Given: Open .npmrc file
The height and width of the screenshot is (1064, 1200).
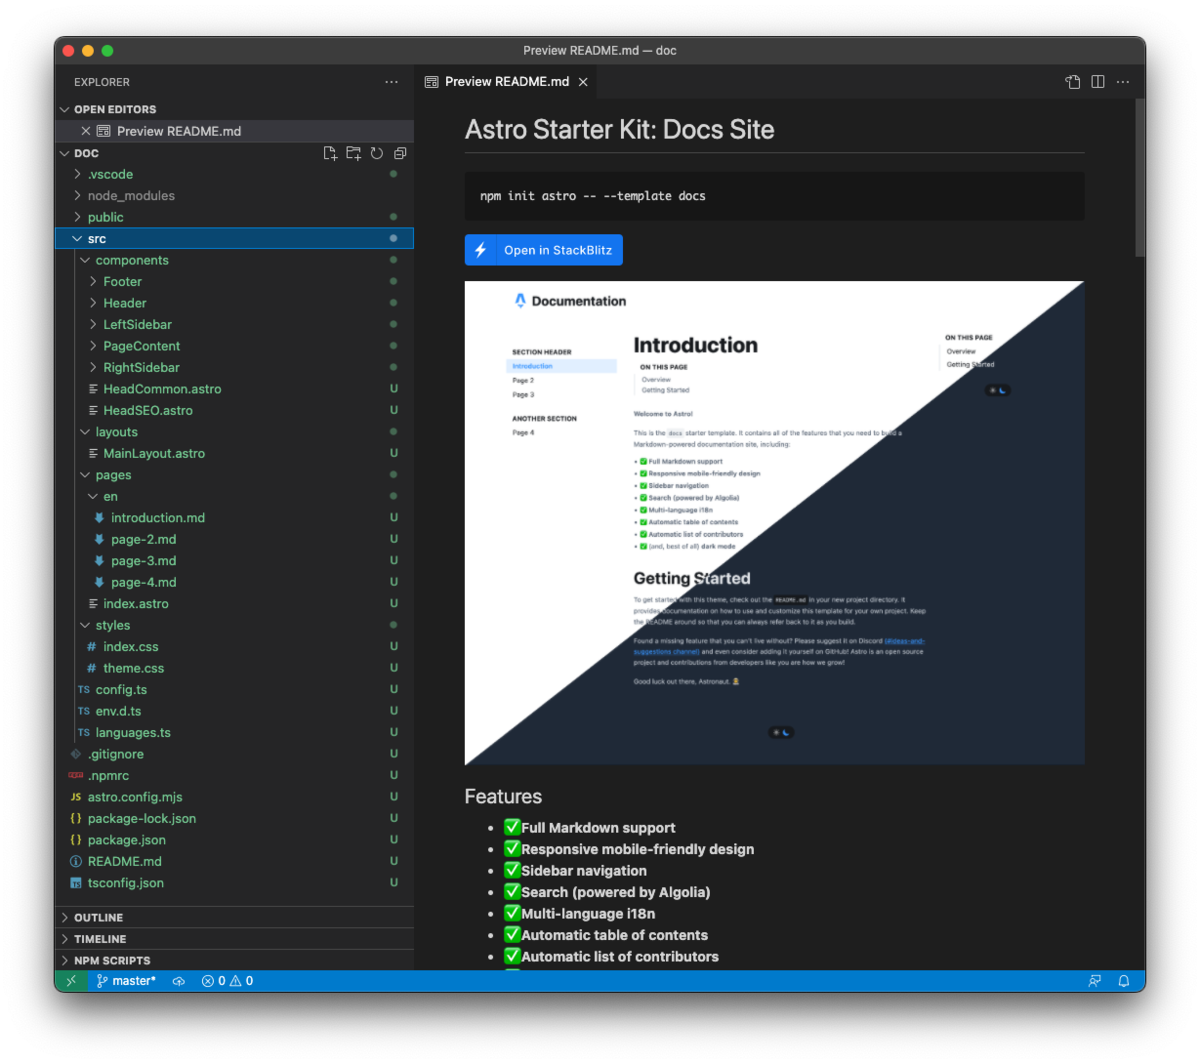Looking at the screenshot, I should click(x=234, y=776).
